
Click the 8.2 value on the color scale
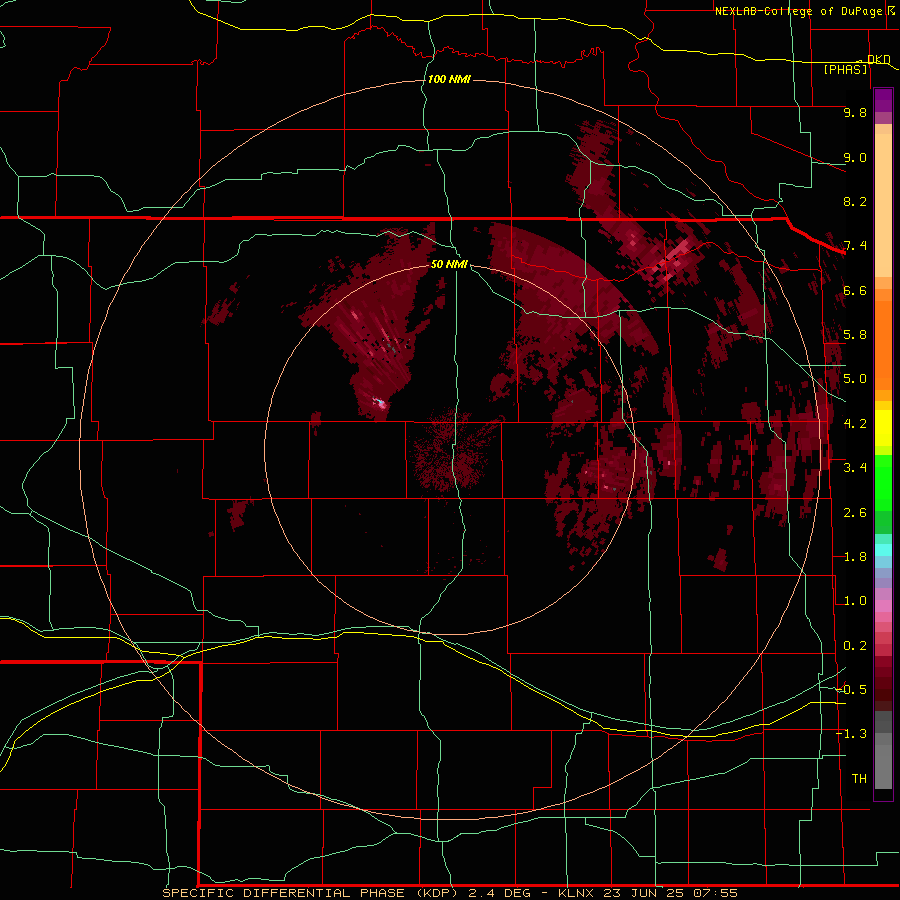point(855,201)
